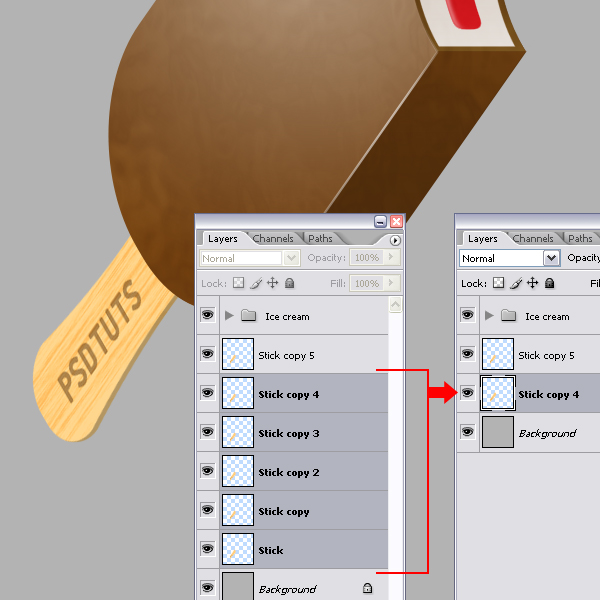Viewport: 600px width, 600px height.
Task: Click the Ice cream folder icon in left panel
Action: click(x=248, y=316)
